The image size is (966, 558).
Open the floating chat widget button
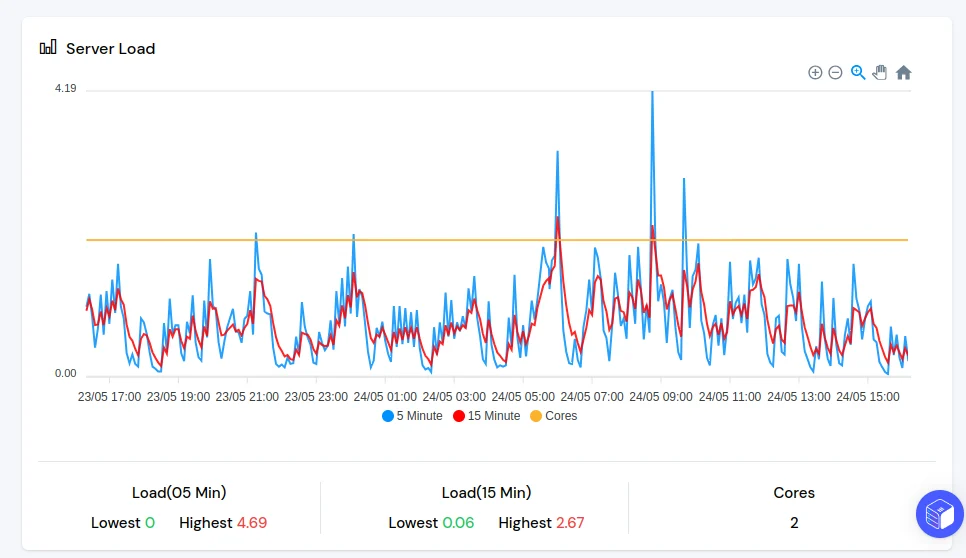[940, 514]
